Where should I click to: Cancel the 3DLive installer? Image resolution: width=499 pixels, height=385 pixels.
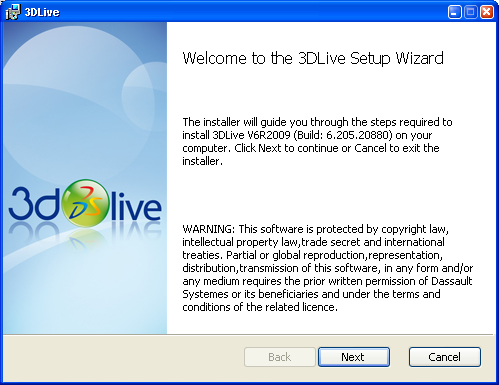[x=445, y=357]
